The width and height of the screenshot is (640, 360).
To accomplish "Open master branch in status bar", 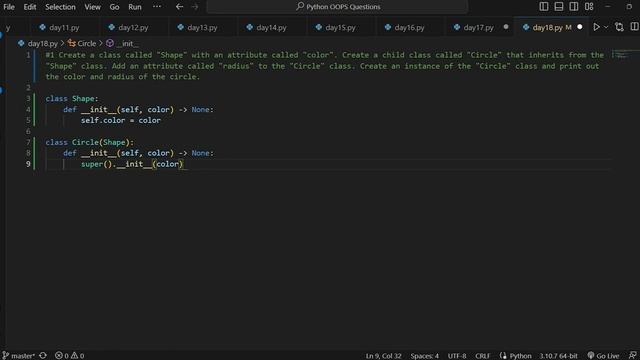I will click(x=18, y=356).
